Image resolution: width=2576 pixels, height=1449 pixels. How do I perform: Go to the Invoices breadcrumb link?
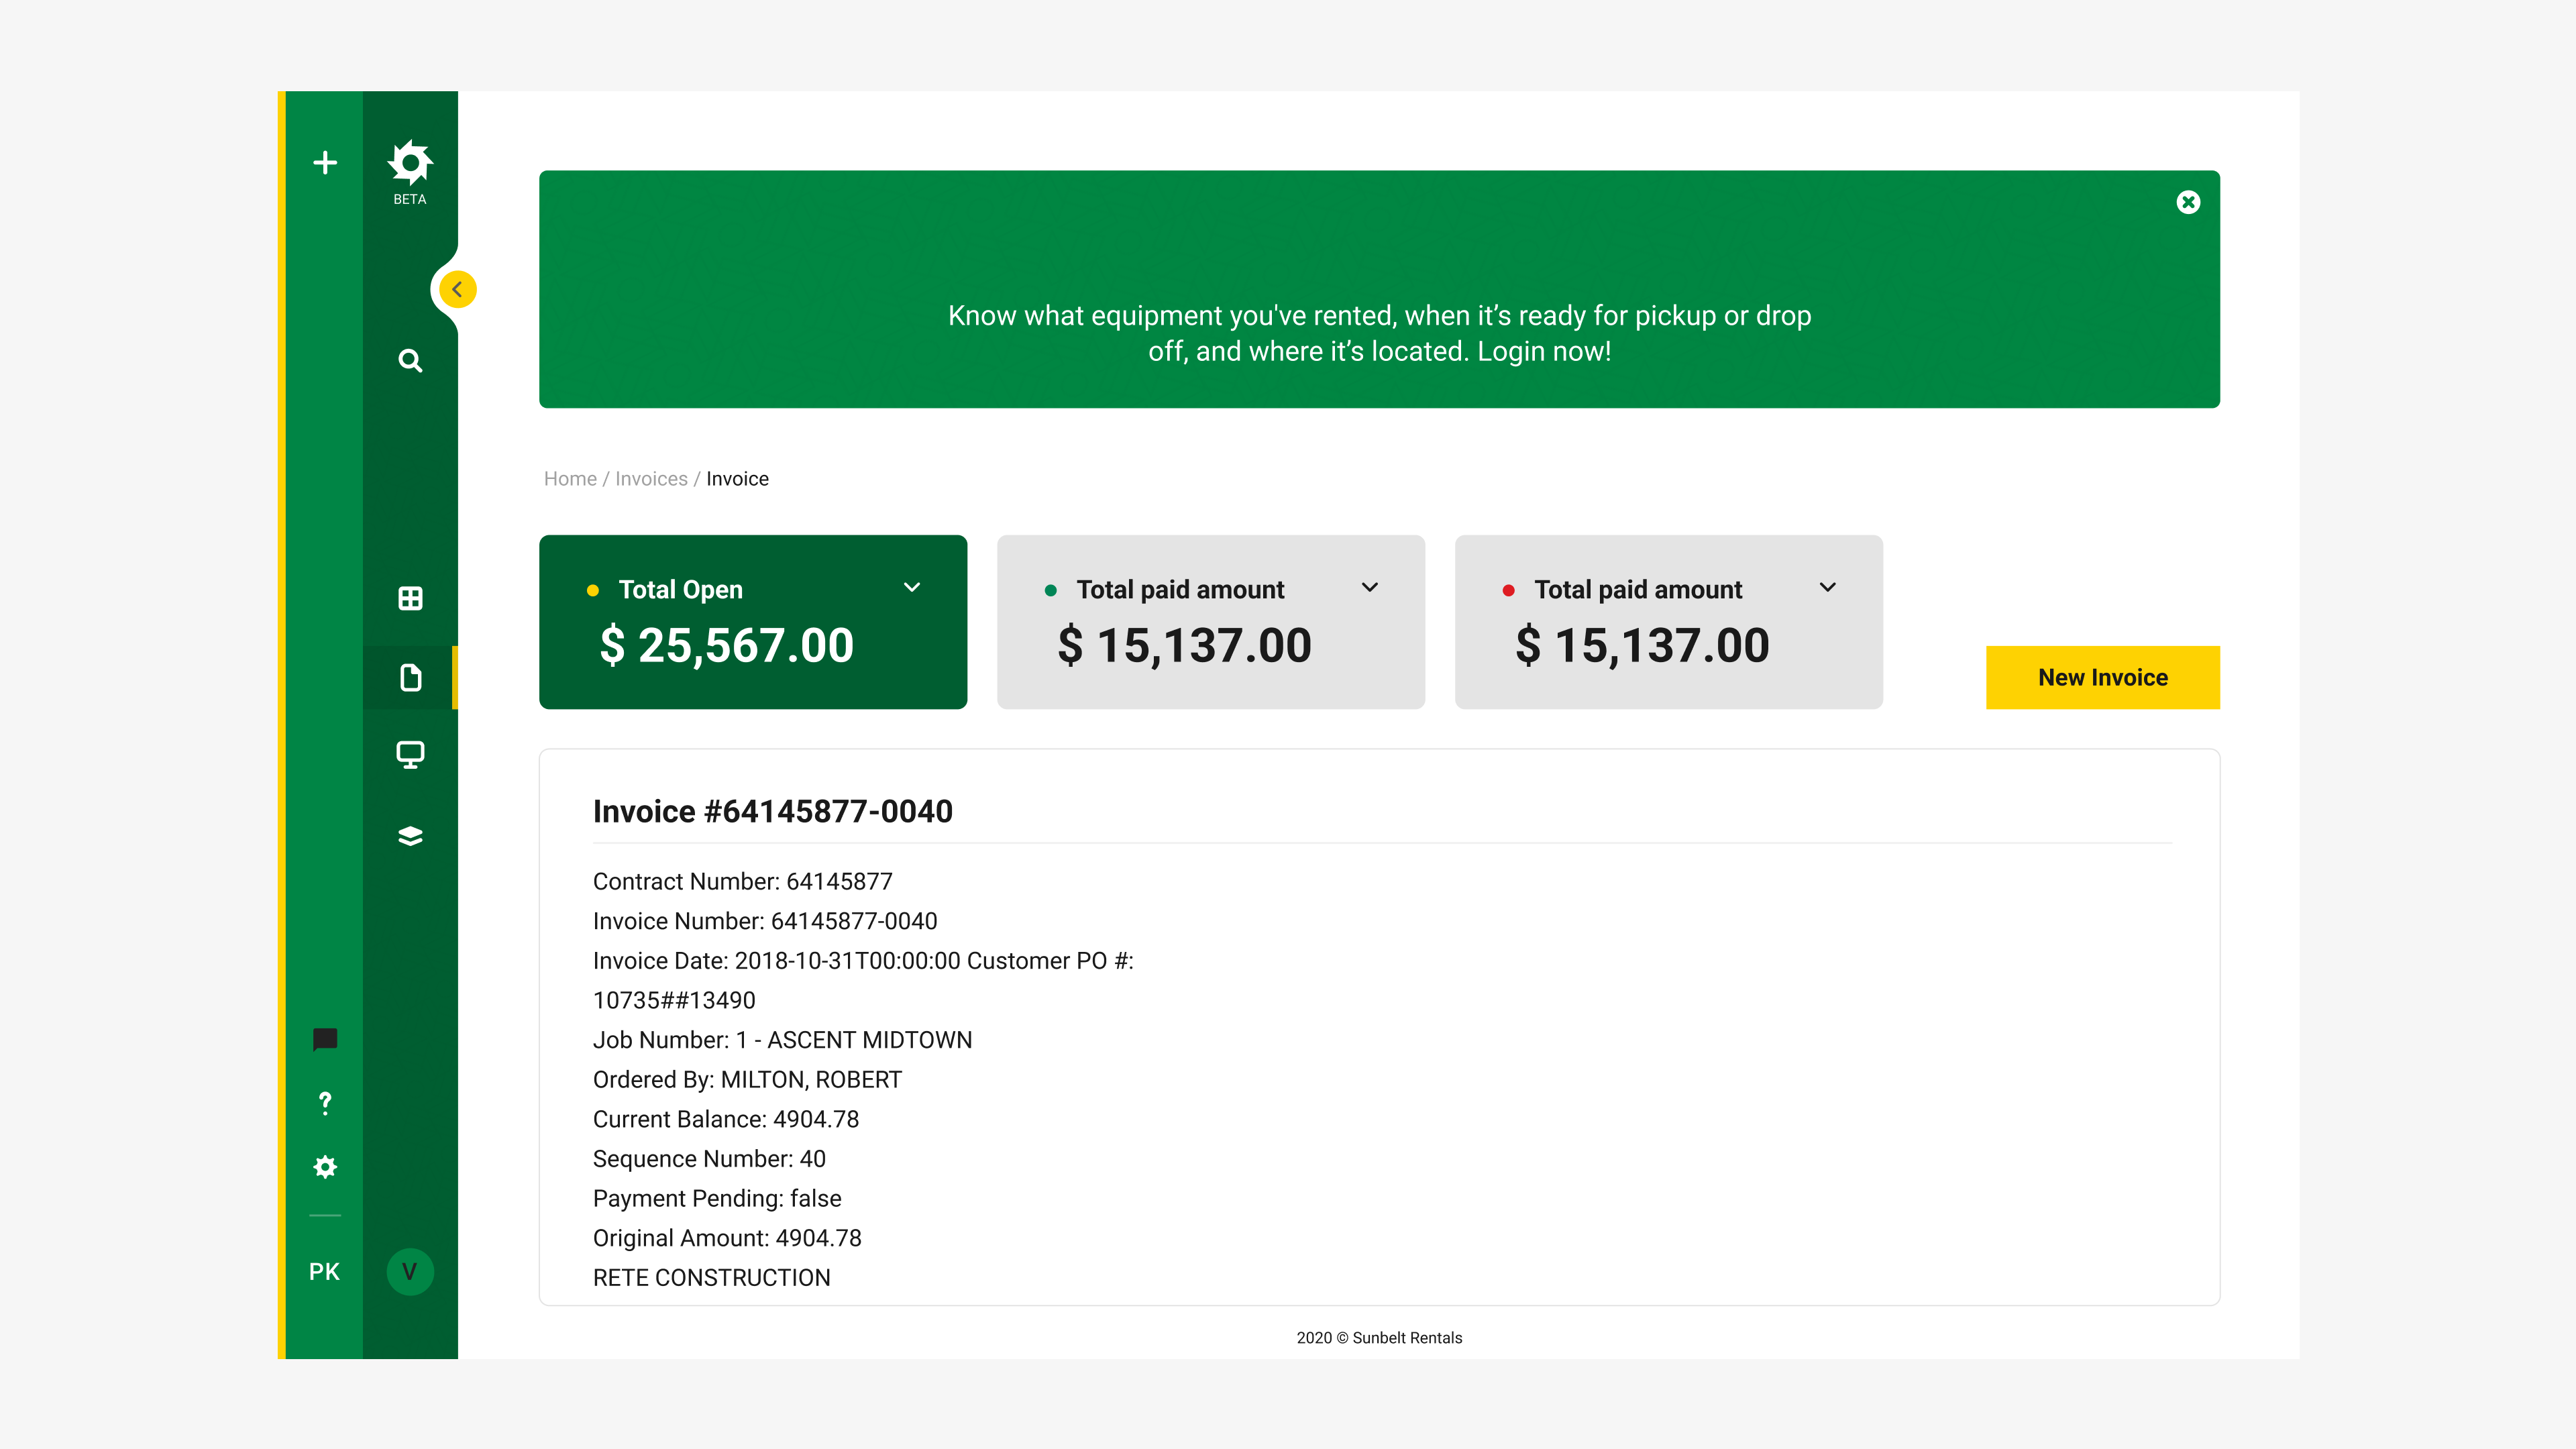[651, 479]
